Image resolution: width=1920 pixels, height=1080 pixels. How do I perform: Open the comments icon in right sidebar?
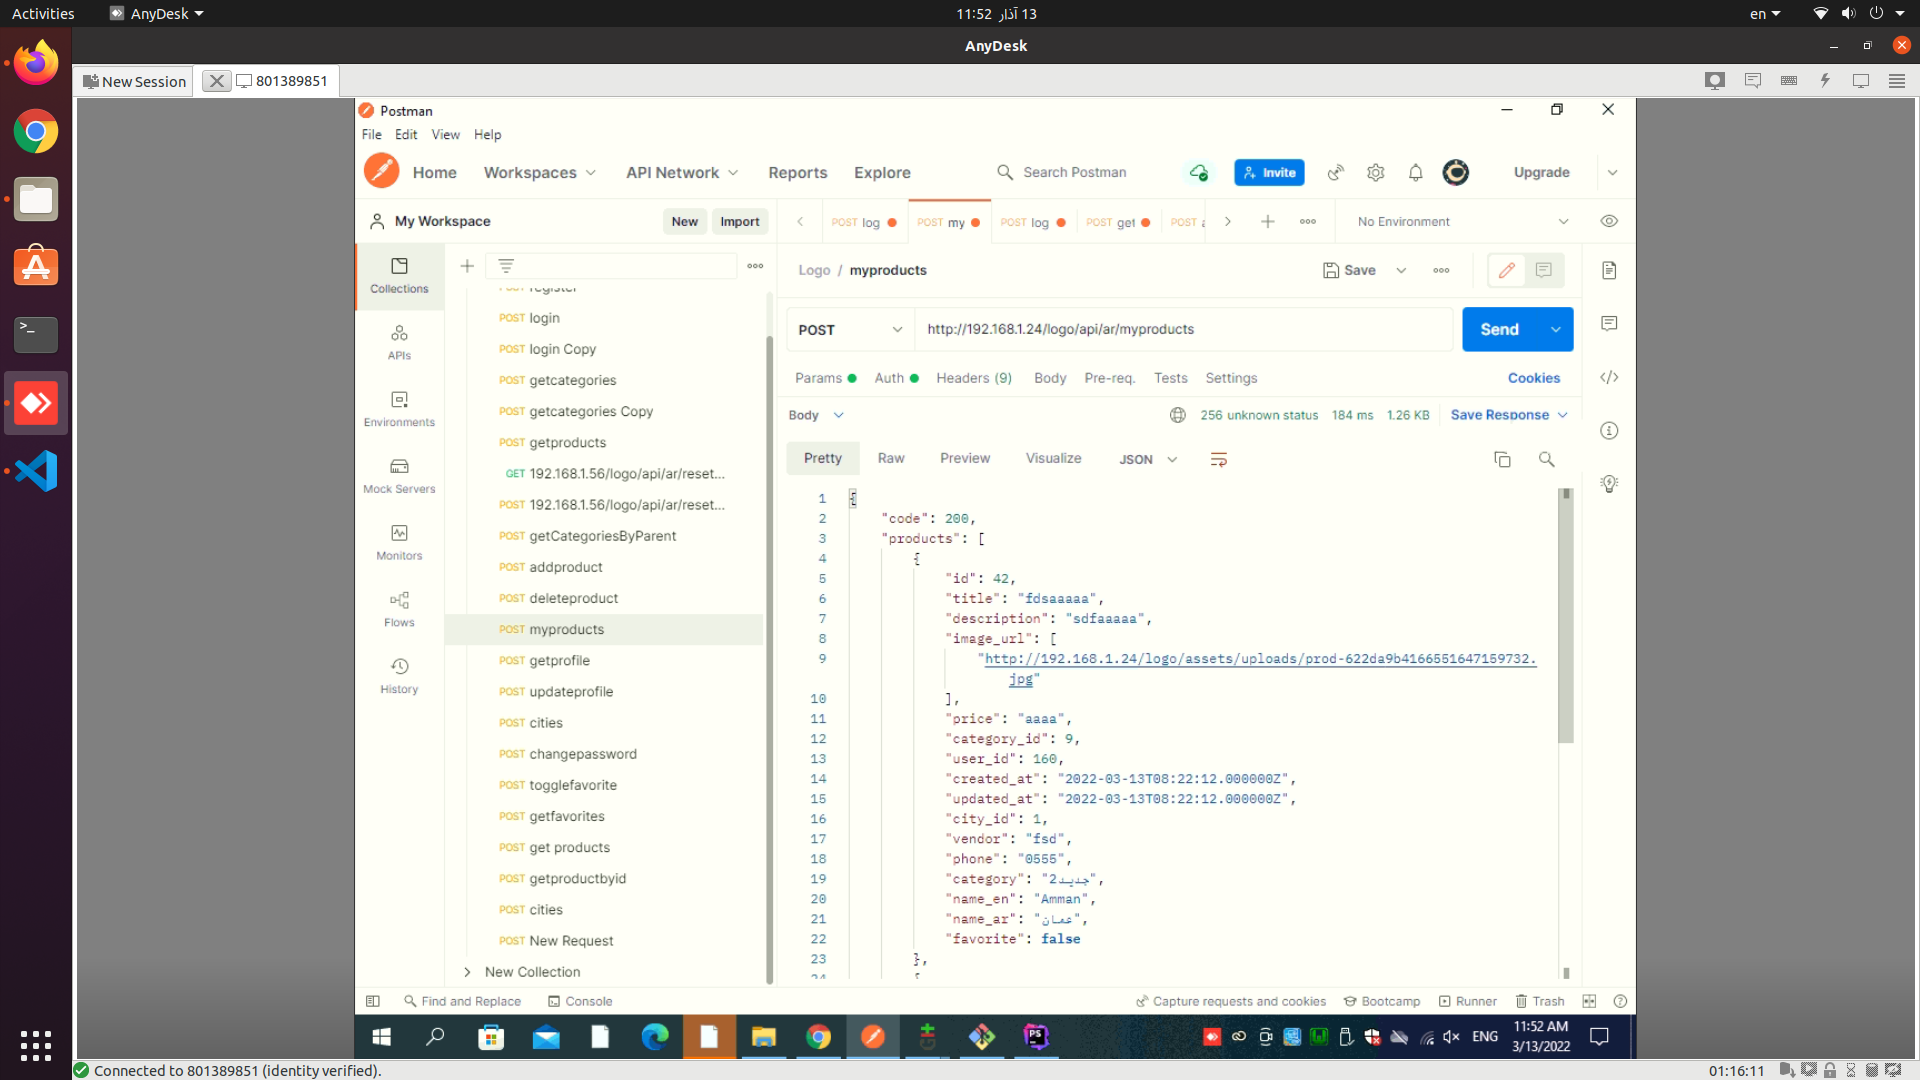click(x=1609, y=323)
